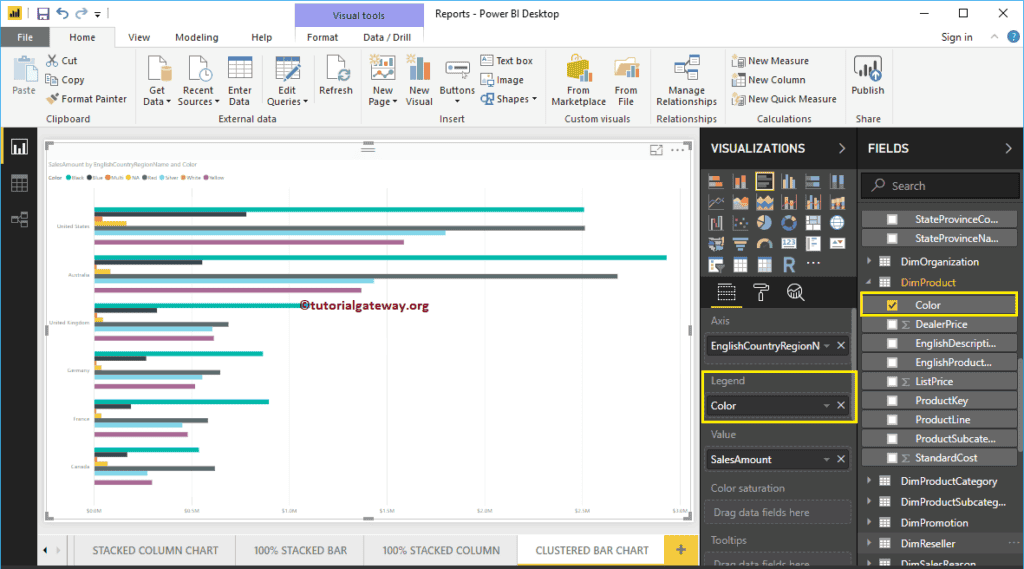Open the Color legend field dropdown
Image resolution: width=1024 pixels, height=569 pixels.
point(826,406)
